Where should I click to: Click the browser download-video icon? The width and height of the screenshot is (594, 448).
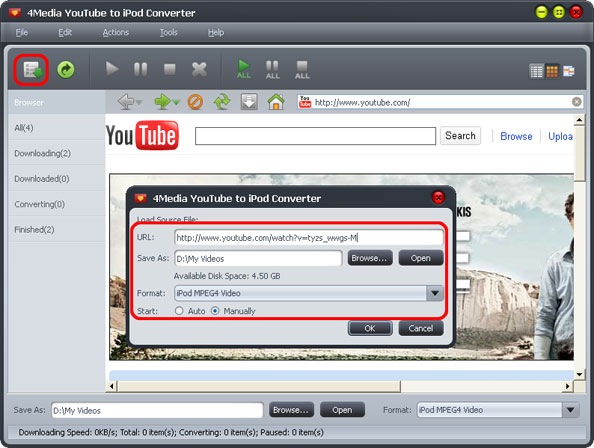[249, 102]
